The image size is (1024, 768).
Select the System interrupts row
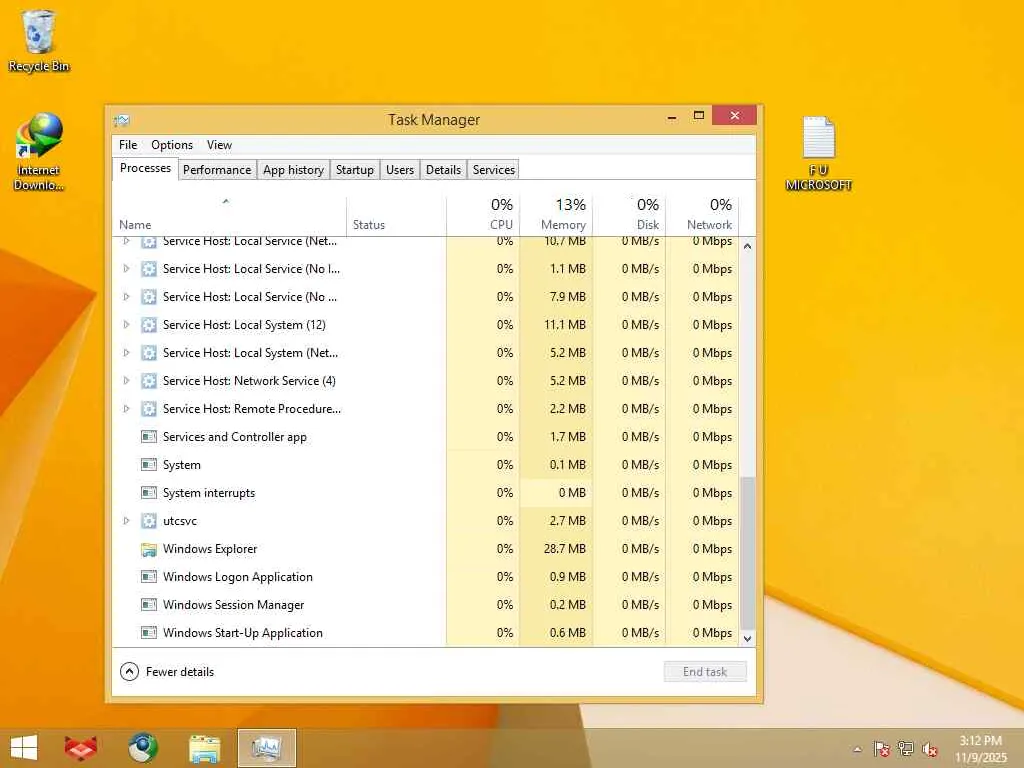pyautogui.click(x=426, y=493)
